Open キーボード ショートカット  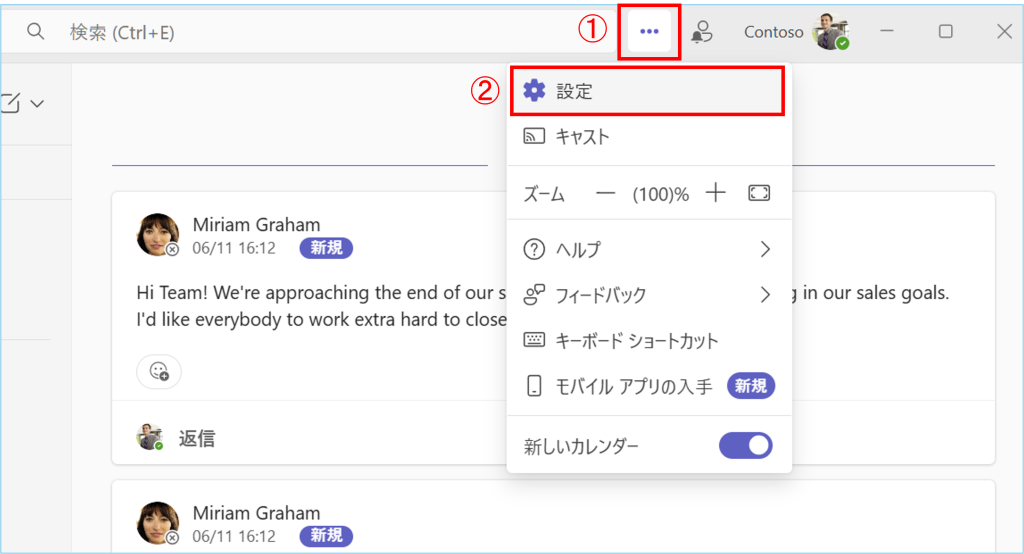636,341
